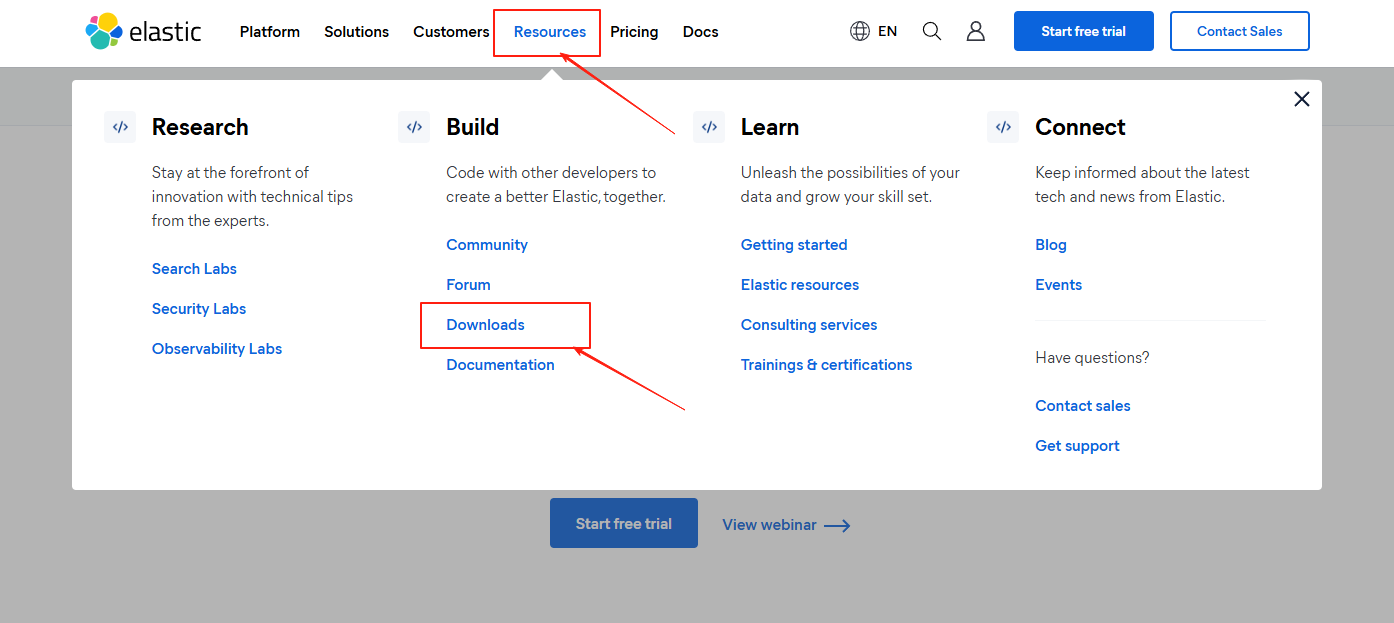Open Trainings & certifications link
This screenshot has width=1394, height=623.
(x=826, y=365)
